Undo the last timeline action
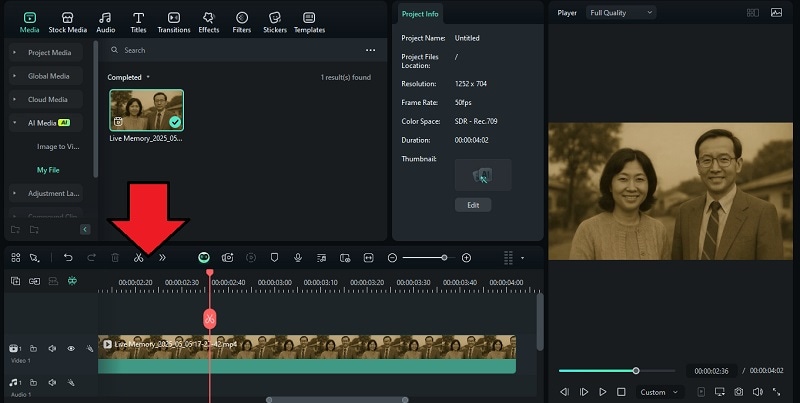Viewport: 800px width, 403px height. click(x=68, y=258)
